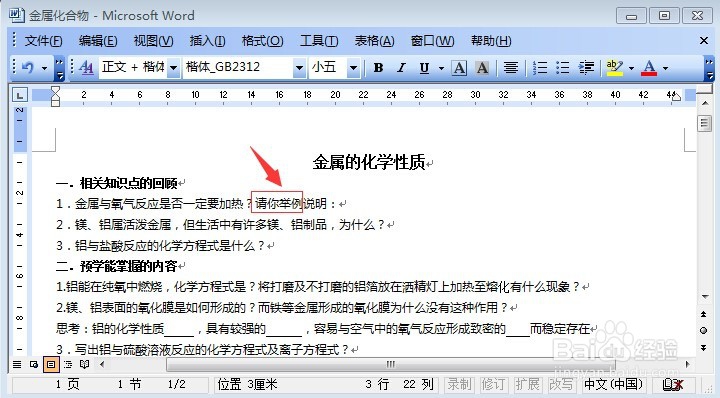
Task: Open the 格式(O) menu
Action: [263, 41]
